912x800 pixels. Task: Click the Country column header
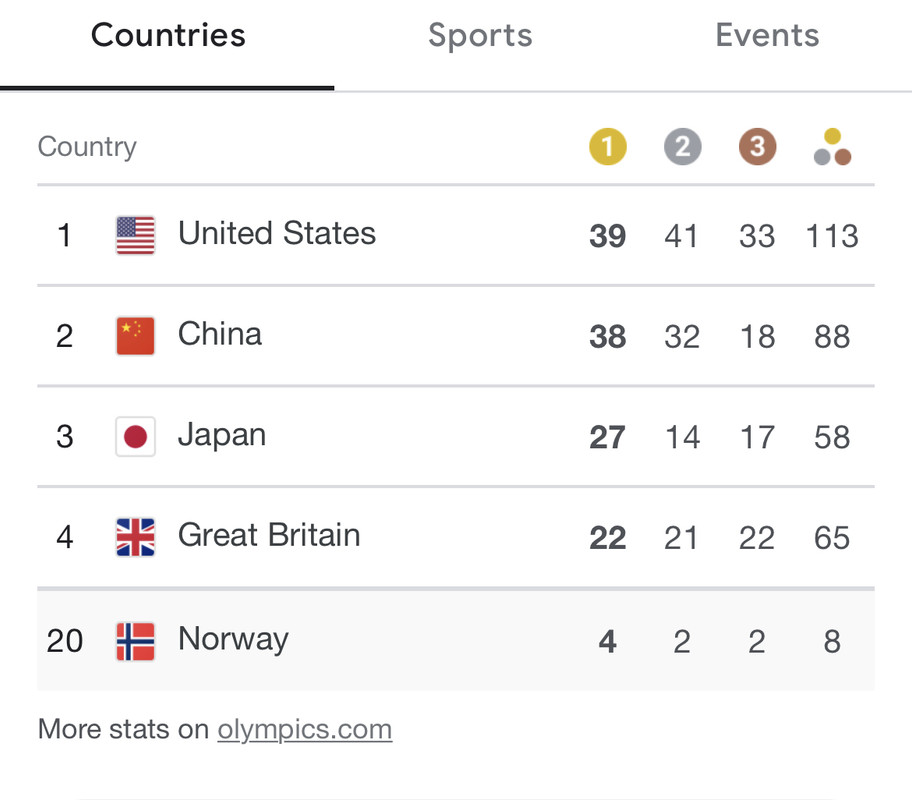(x=87, y=147)
